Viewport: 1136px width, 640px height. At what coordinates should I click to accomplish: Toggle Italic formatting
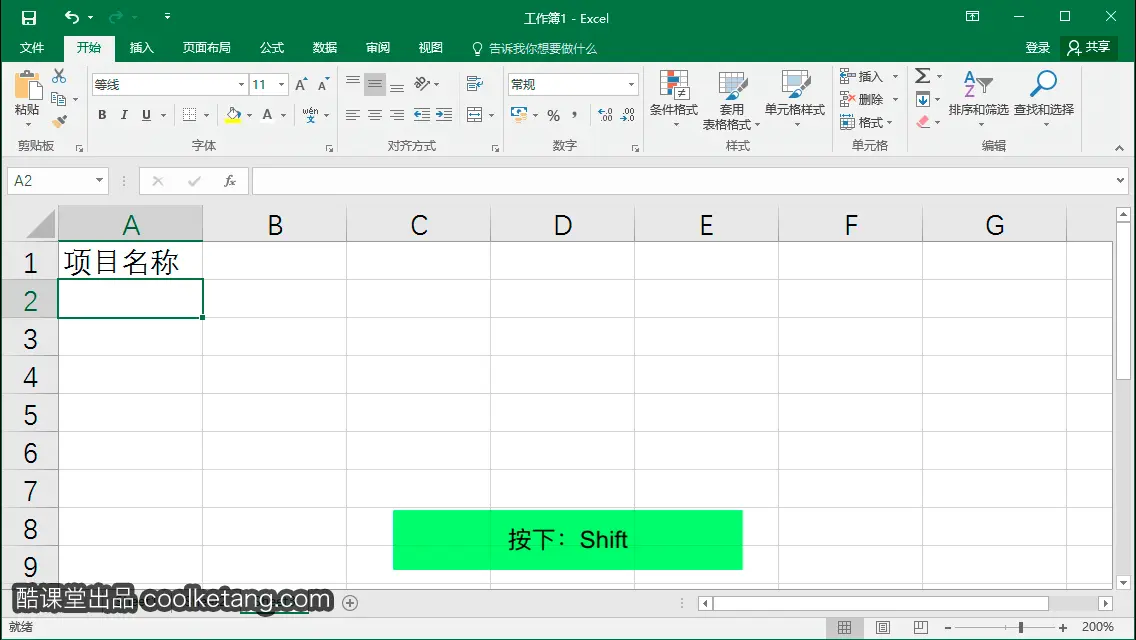pyautogui.click(x=125, y=115)
